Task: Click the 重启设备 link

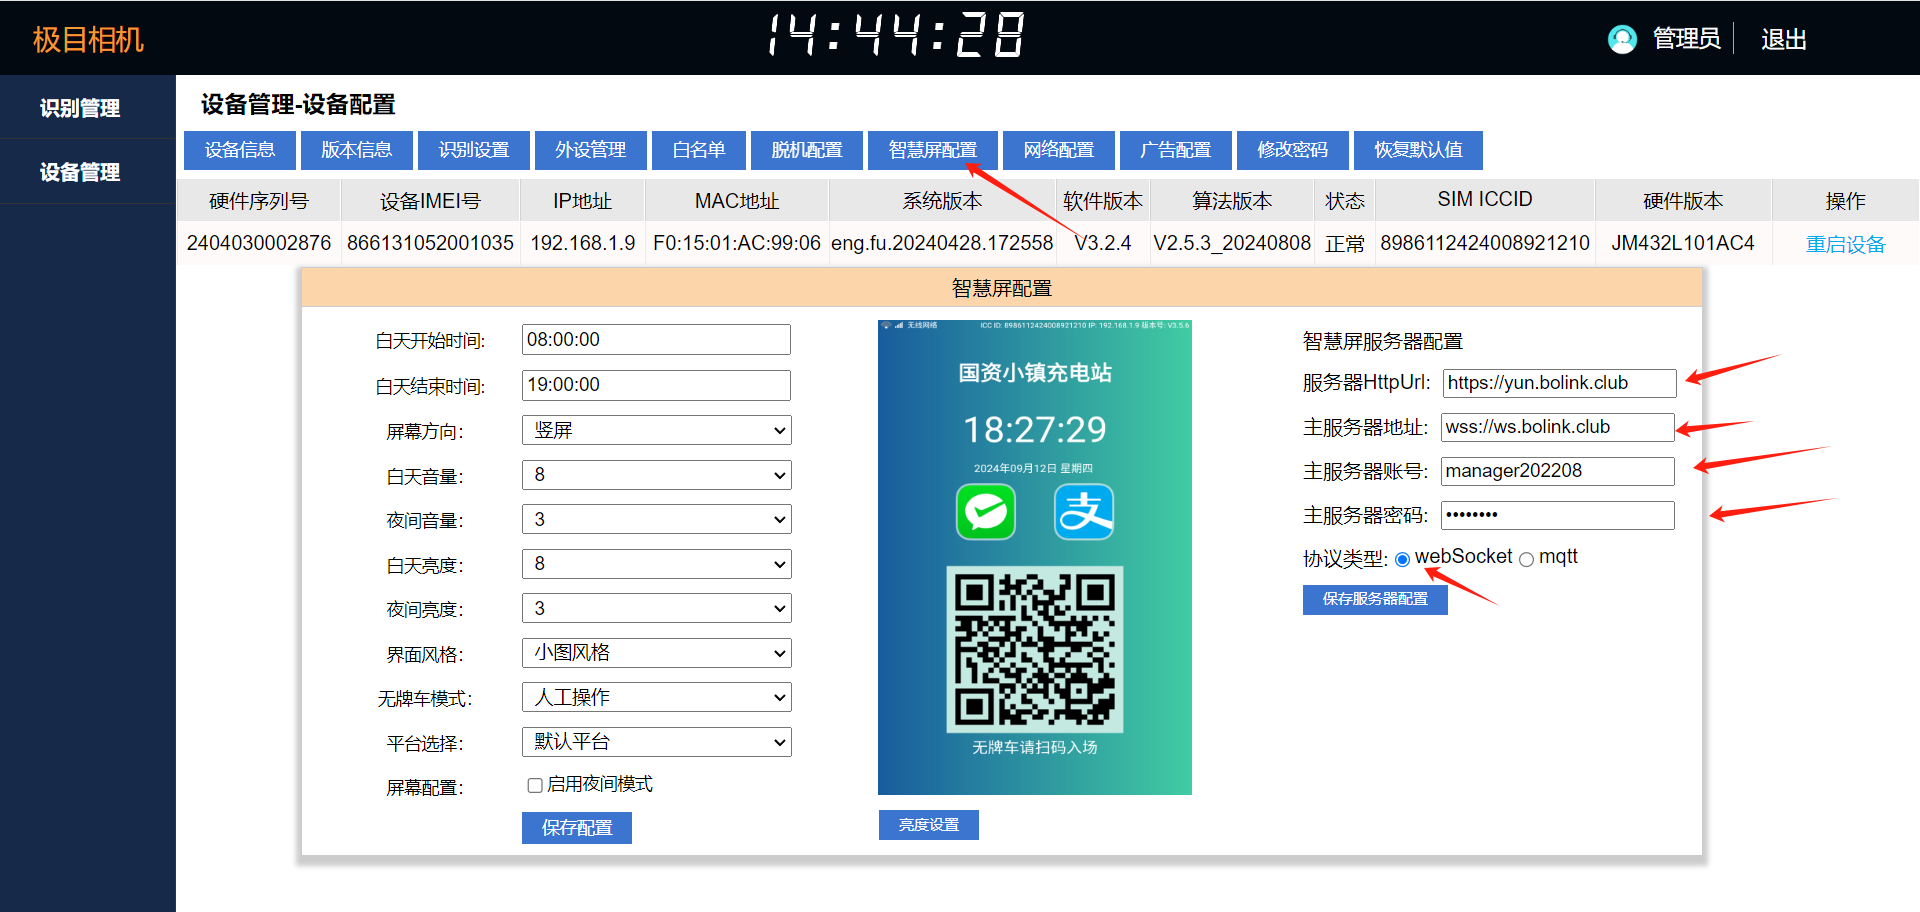Action: point(1845,244)
